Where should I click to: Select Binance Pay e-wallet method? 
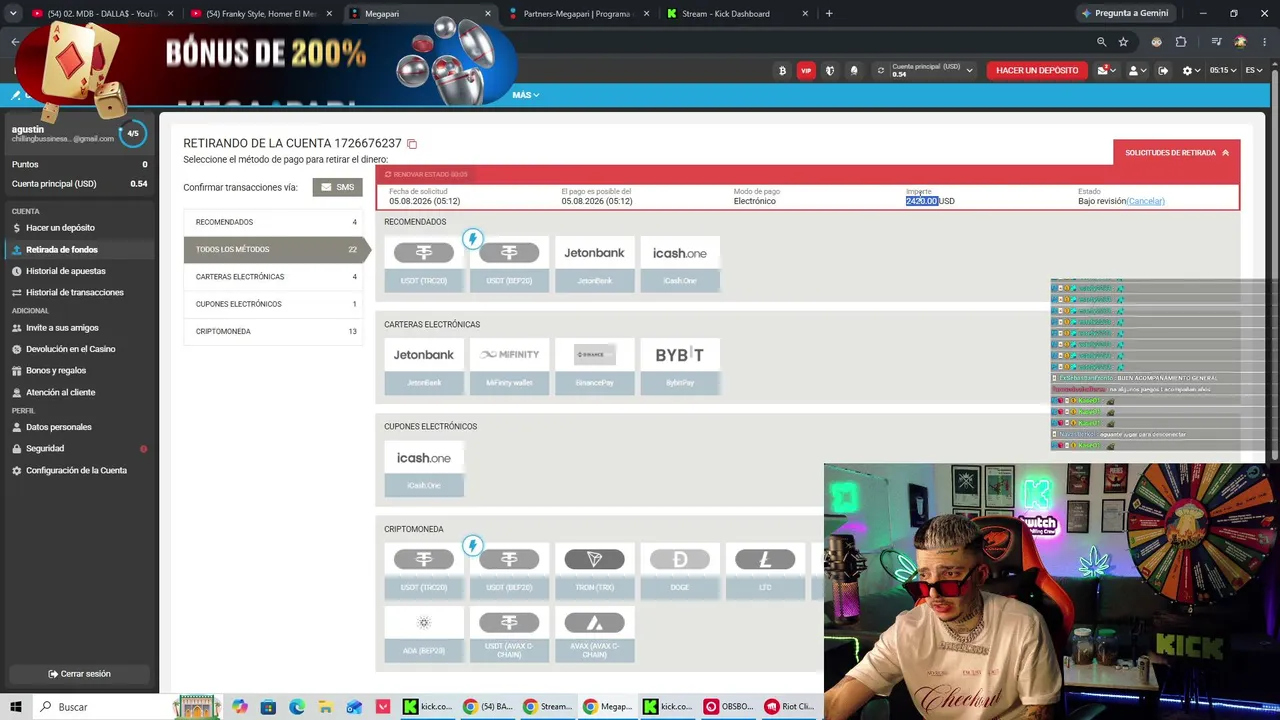[x=594, y=366]
